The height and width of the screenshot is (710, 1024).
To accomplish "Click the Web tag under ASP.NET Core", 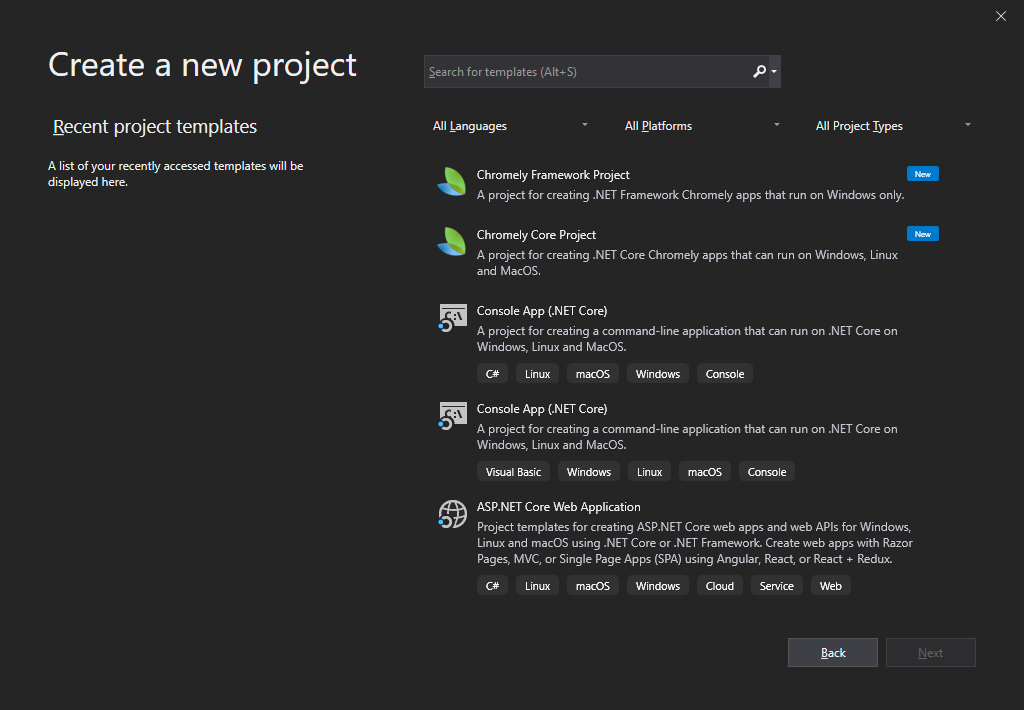I will 831,586.
